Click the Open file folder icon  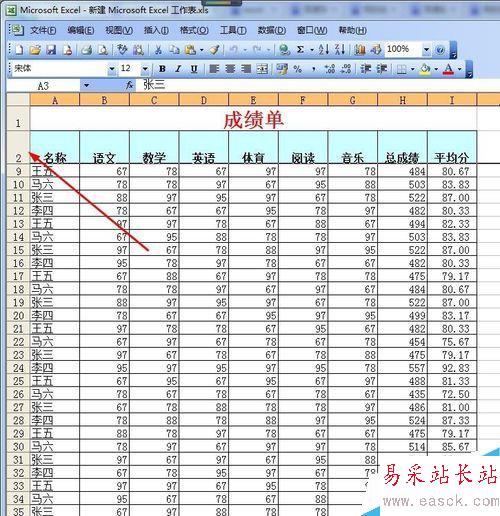tap(35, 50)
